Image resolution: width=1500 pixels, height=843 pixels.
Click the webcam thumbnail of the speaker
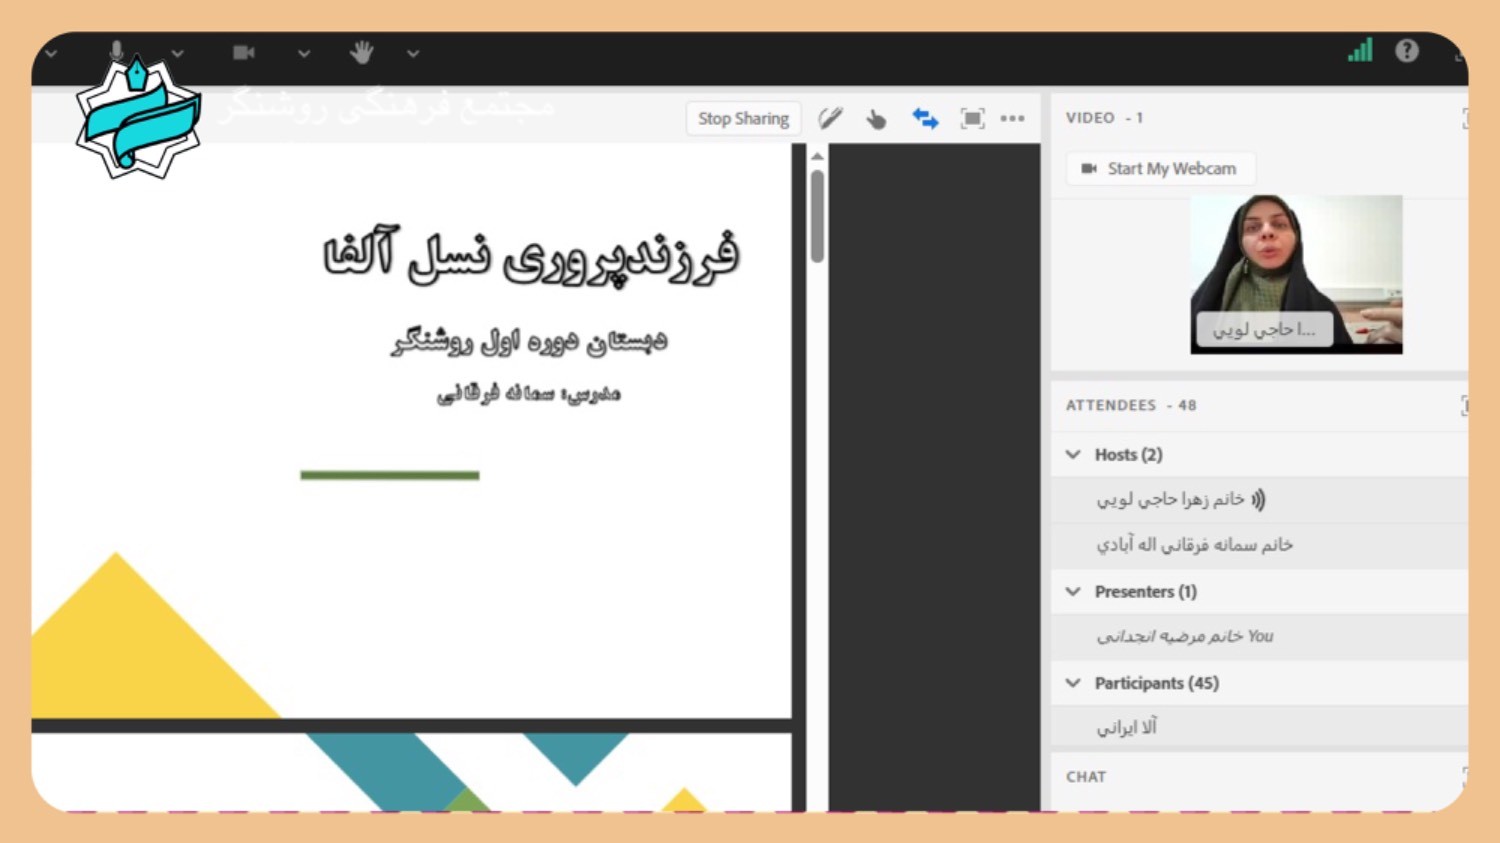tap(1295, 272)
